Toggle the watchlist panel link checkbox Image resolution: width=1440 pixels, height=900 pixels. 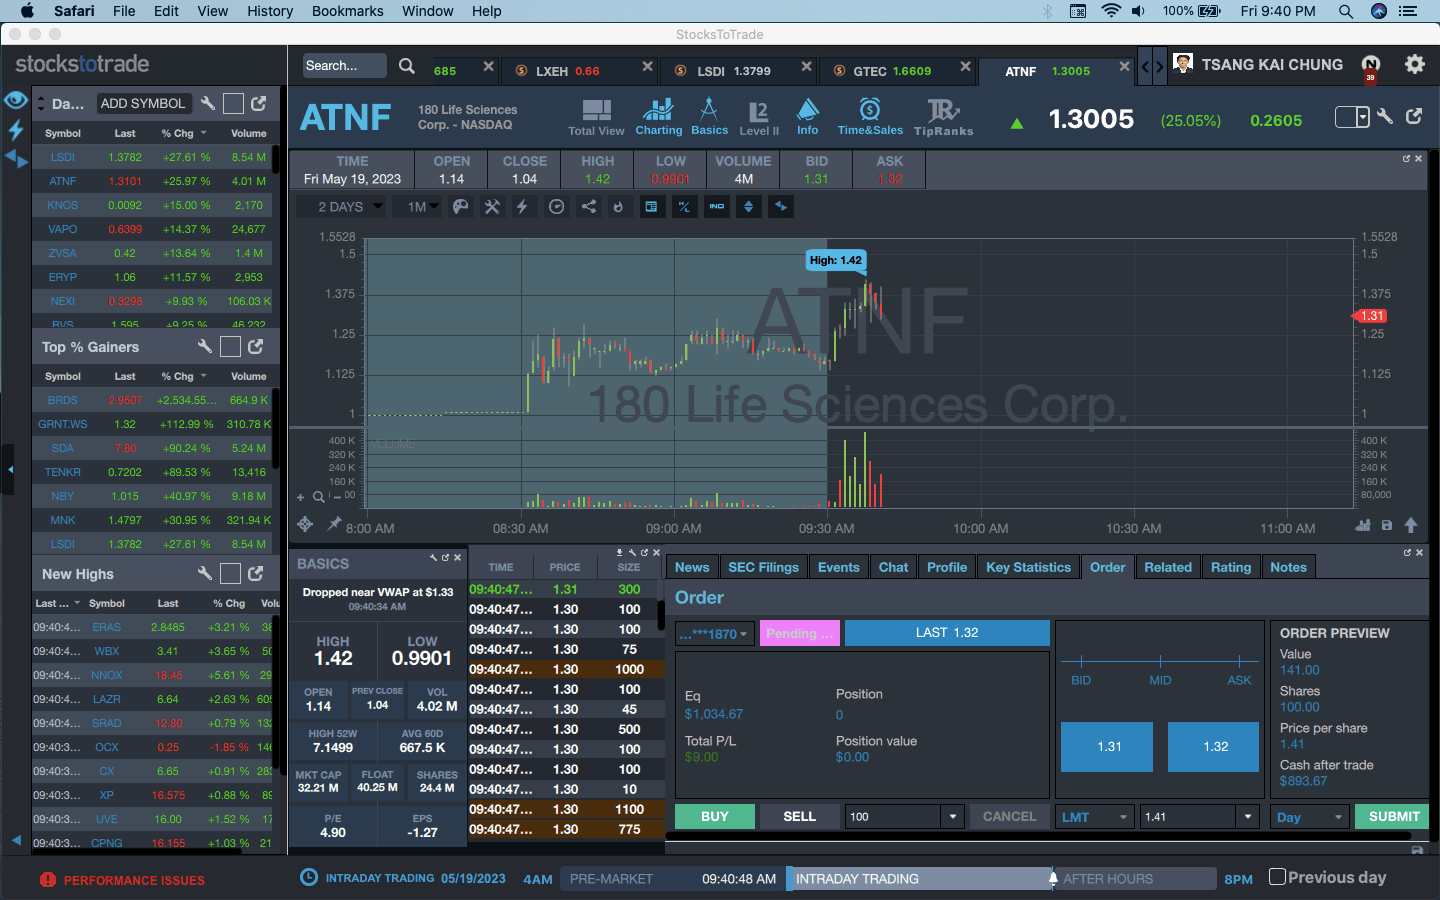233,103
